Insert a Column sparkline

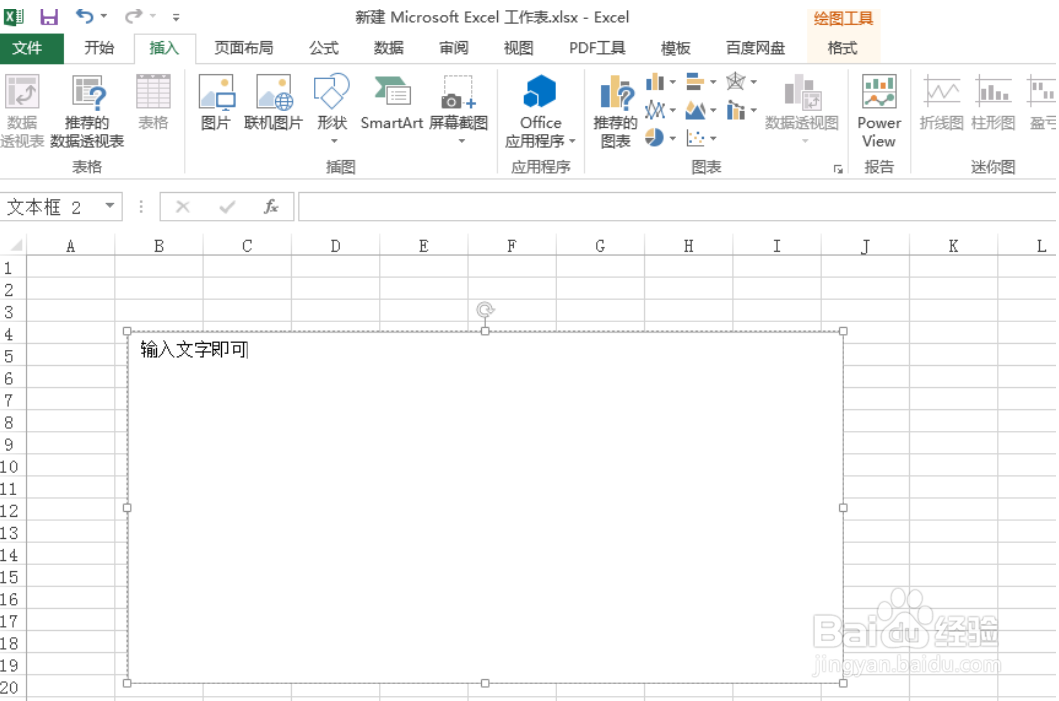994,100
